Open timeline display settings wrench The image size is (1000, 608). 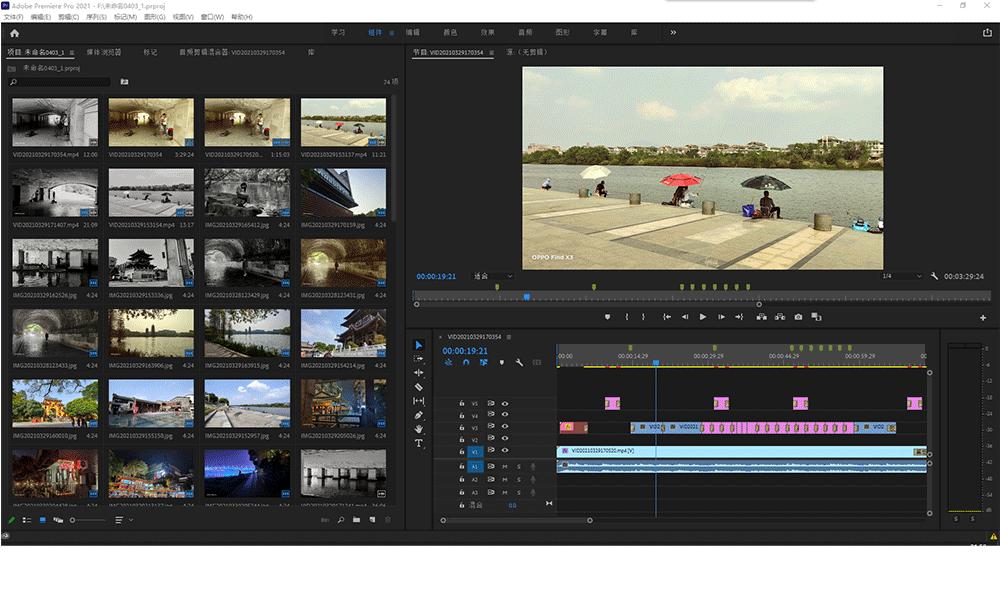tap(519, 362)
